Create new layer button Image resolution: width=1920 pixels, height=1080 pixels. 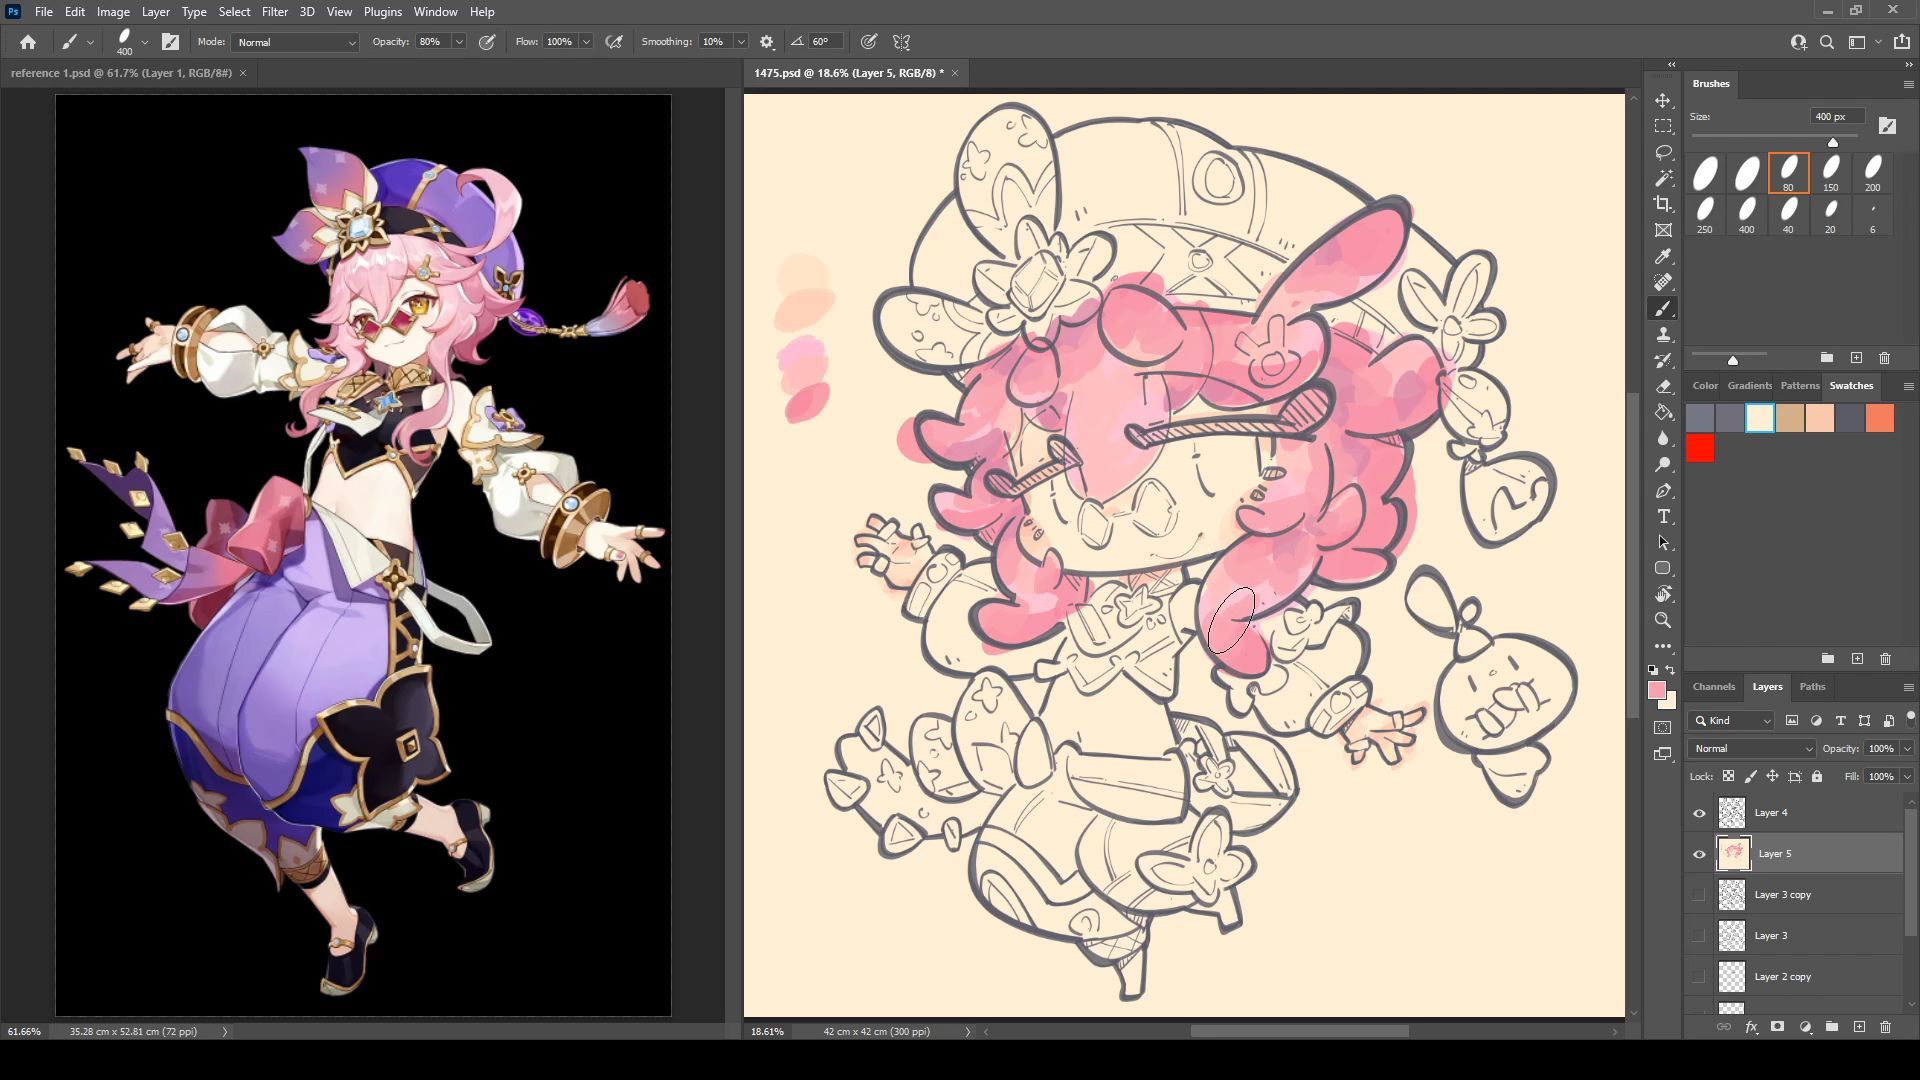point(1859,1027)
